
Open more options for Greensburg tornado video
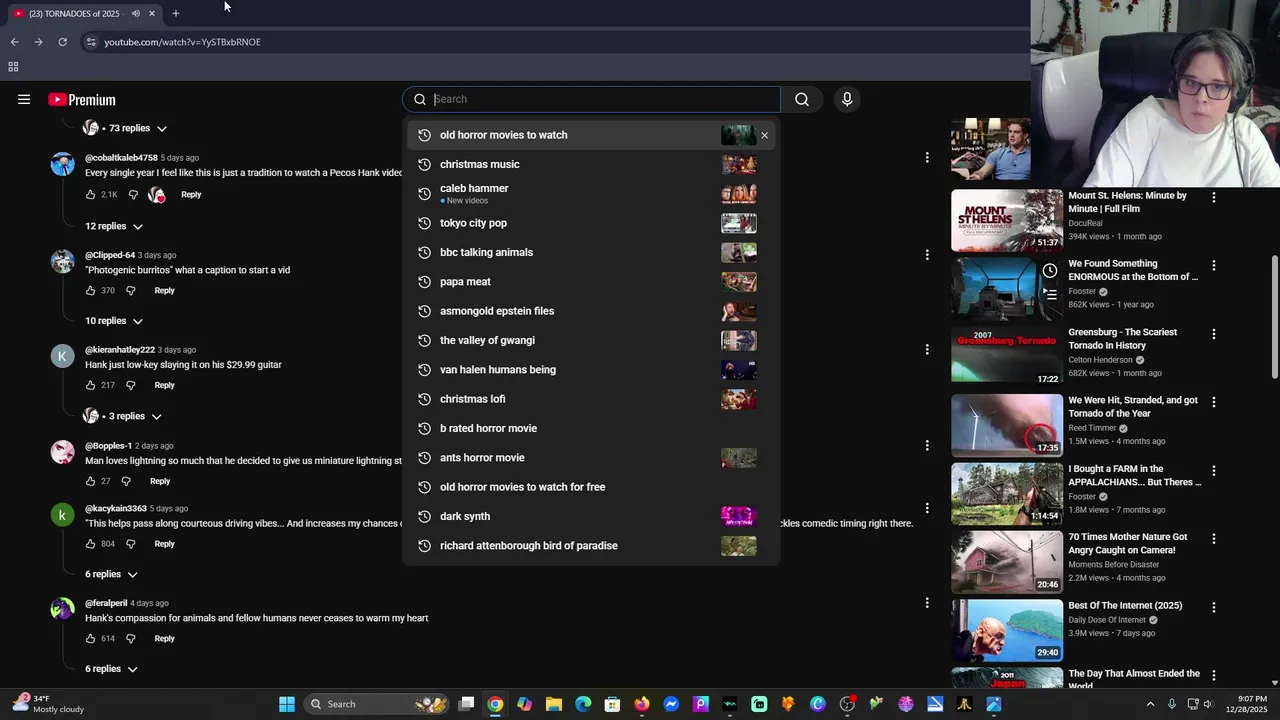(x=1214, y=334)
